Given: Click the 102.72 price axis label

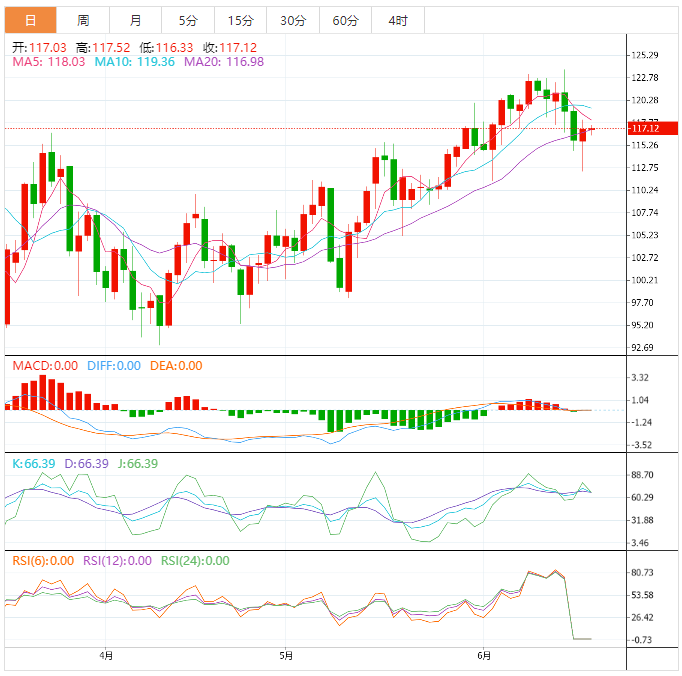Looking at the screenshot, I should click(645, 258).
